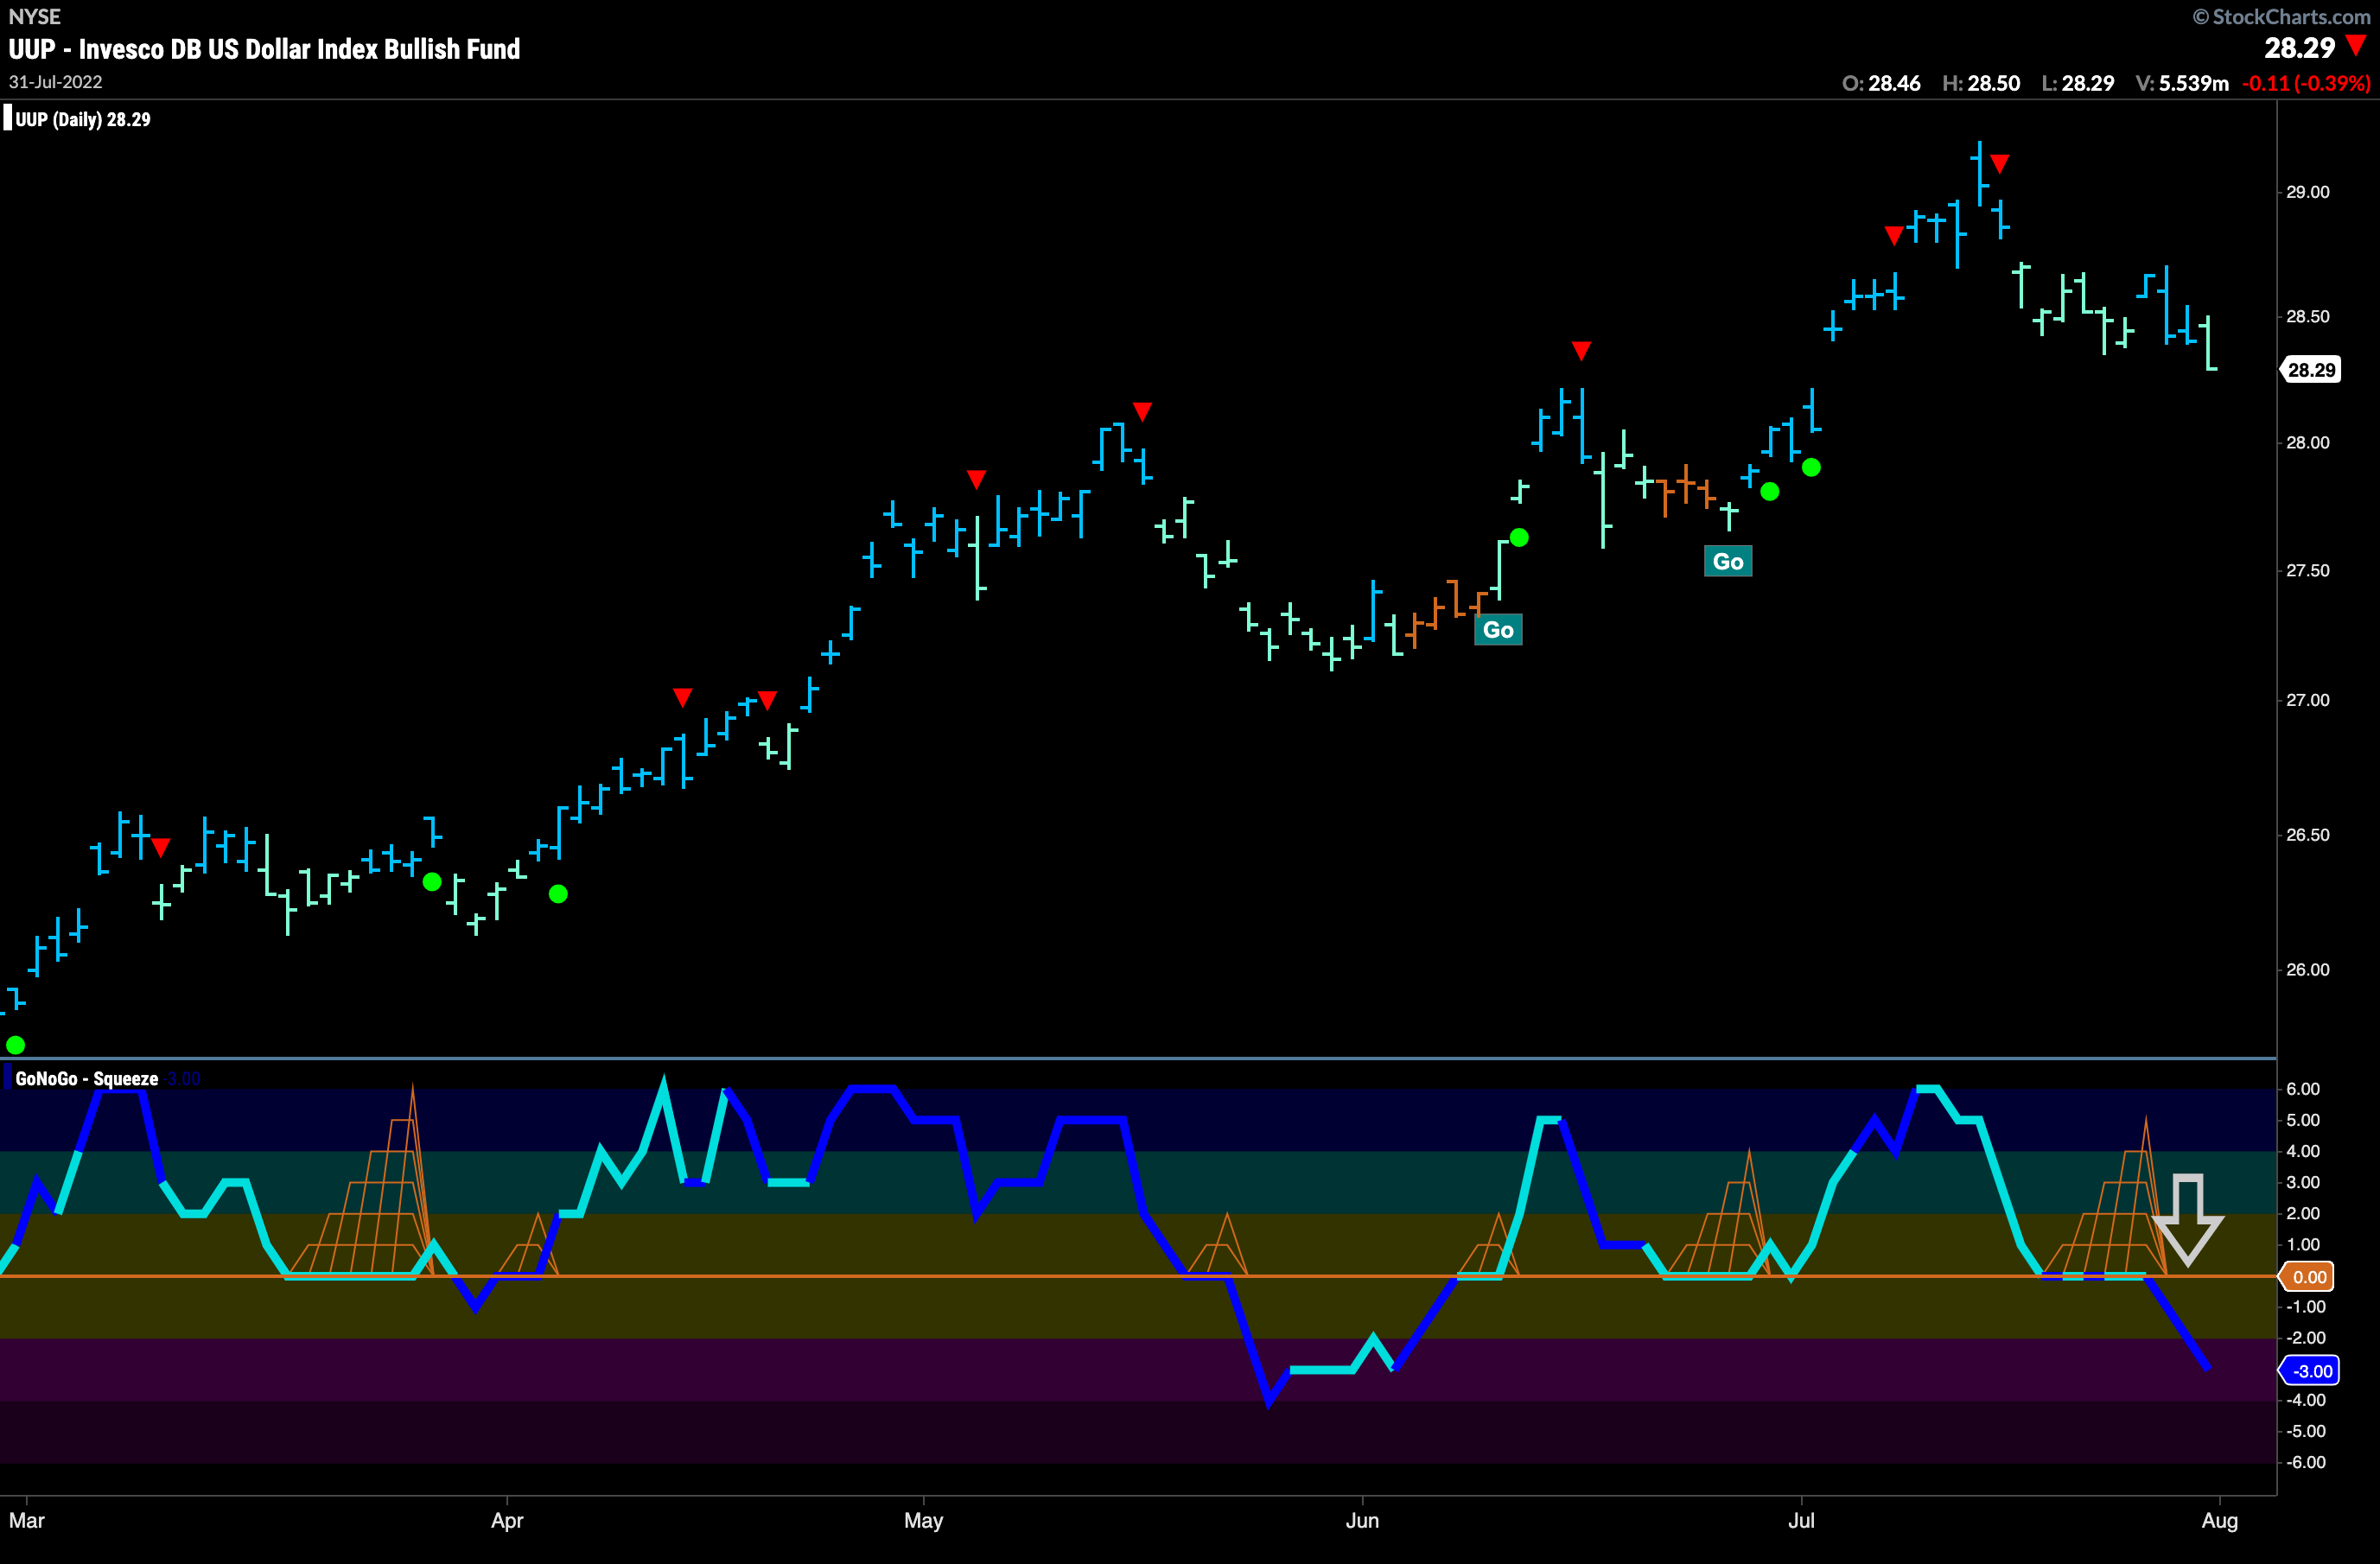Click the GoNoGo - Squeeze panel label
Screen dimensions: 2380x1564
[87, 1079]
